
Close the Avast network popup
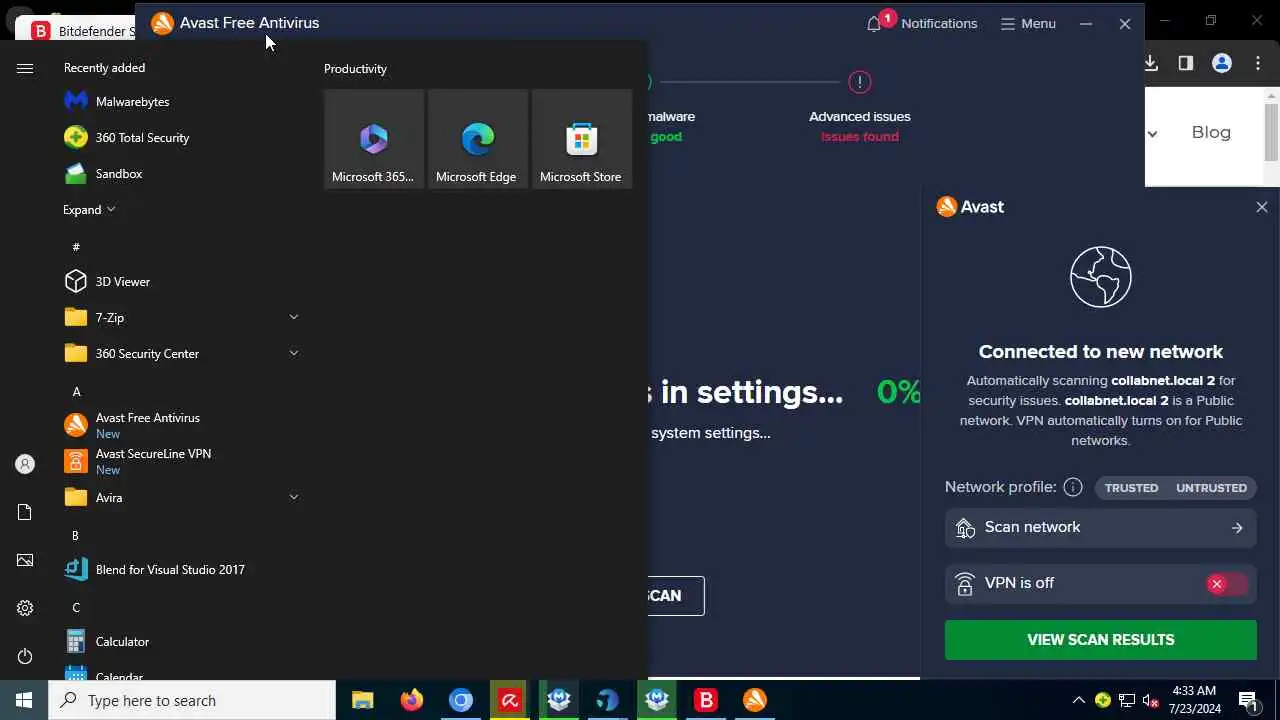[x=1261, y=207]
